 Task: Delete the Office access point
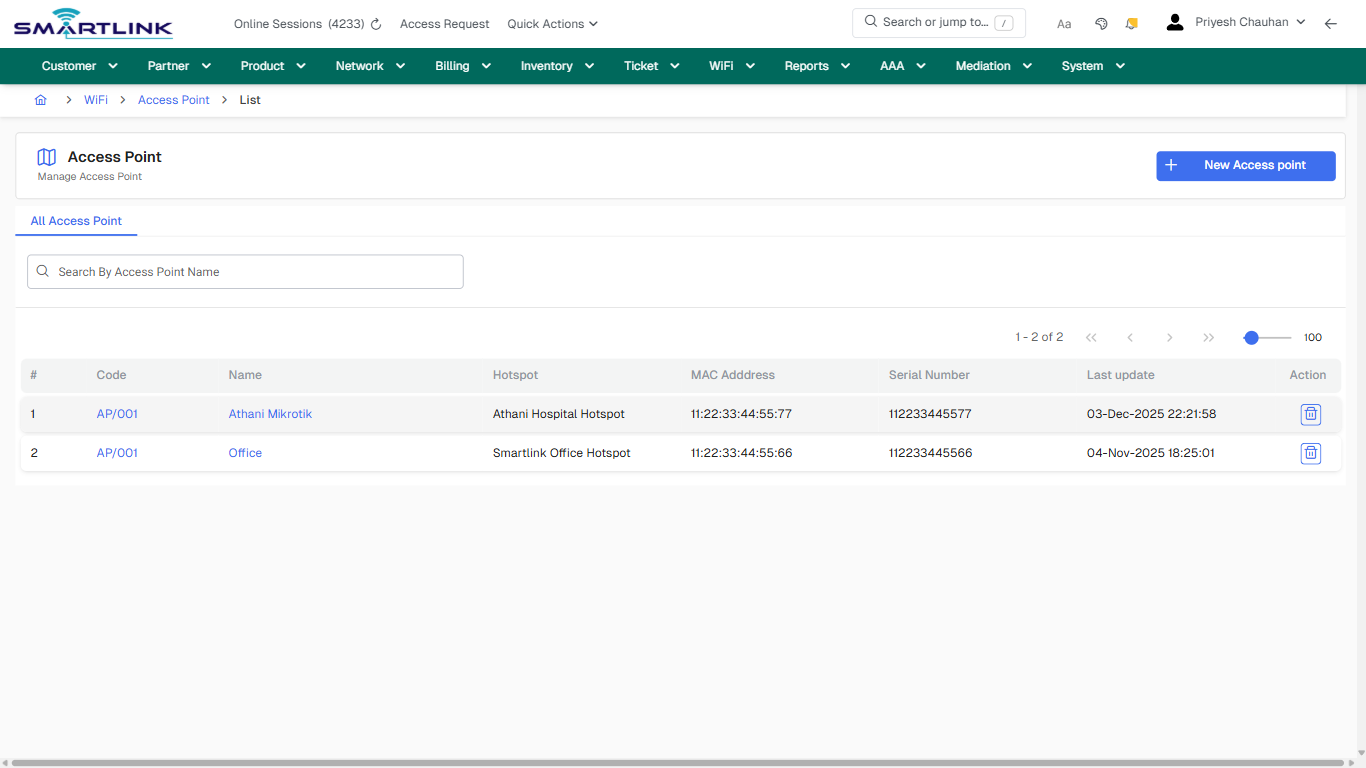point(1311,453)
